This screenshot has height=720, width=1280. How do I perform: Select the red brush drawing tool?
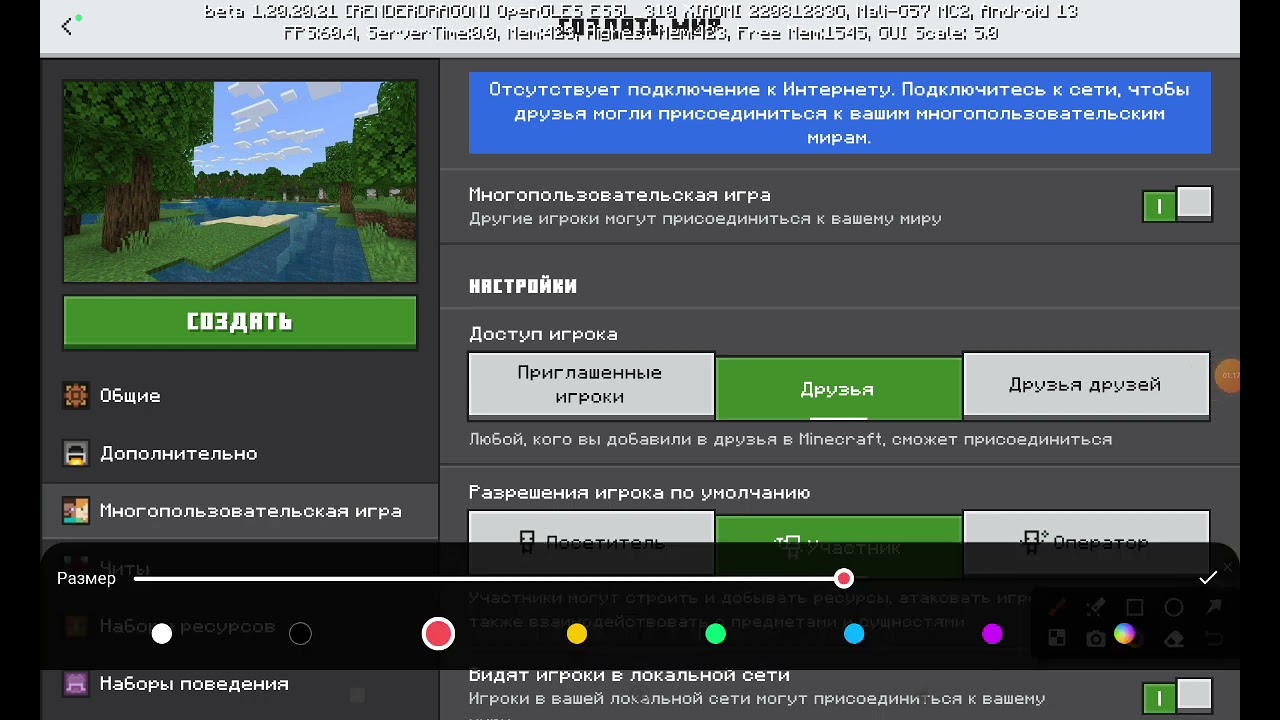coord(1057,607)
